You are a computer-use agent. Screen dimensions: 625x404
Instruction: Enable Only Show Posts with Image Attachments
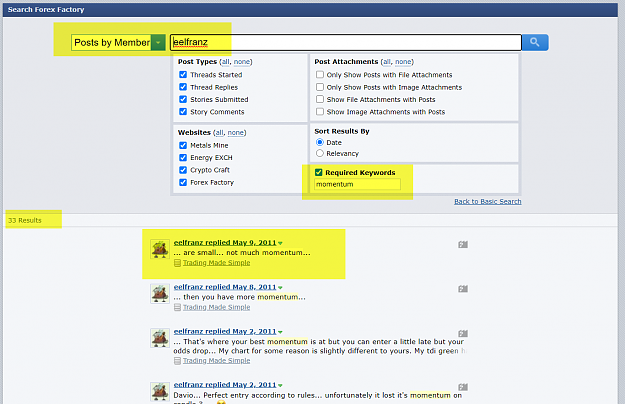(x=320, y=87)
